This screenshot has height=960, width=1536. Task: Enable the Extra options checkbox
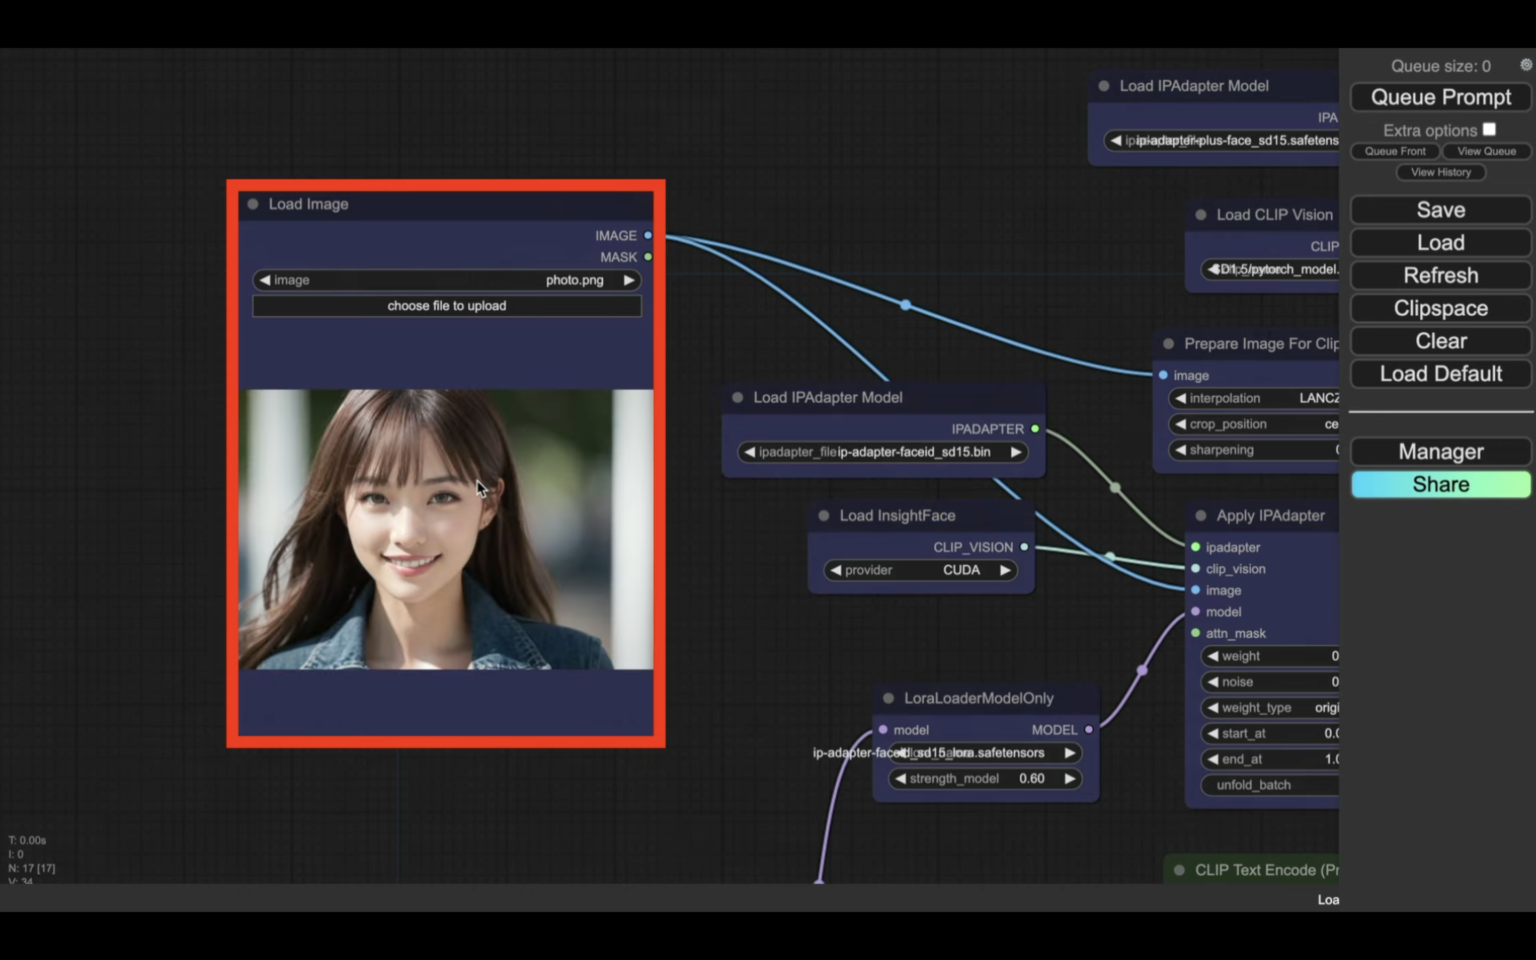1489,128
